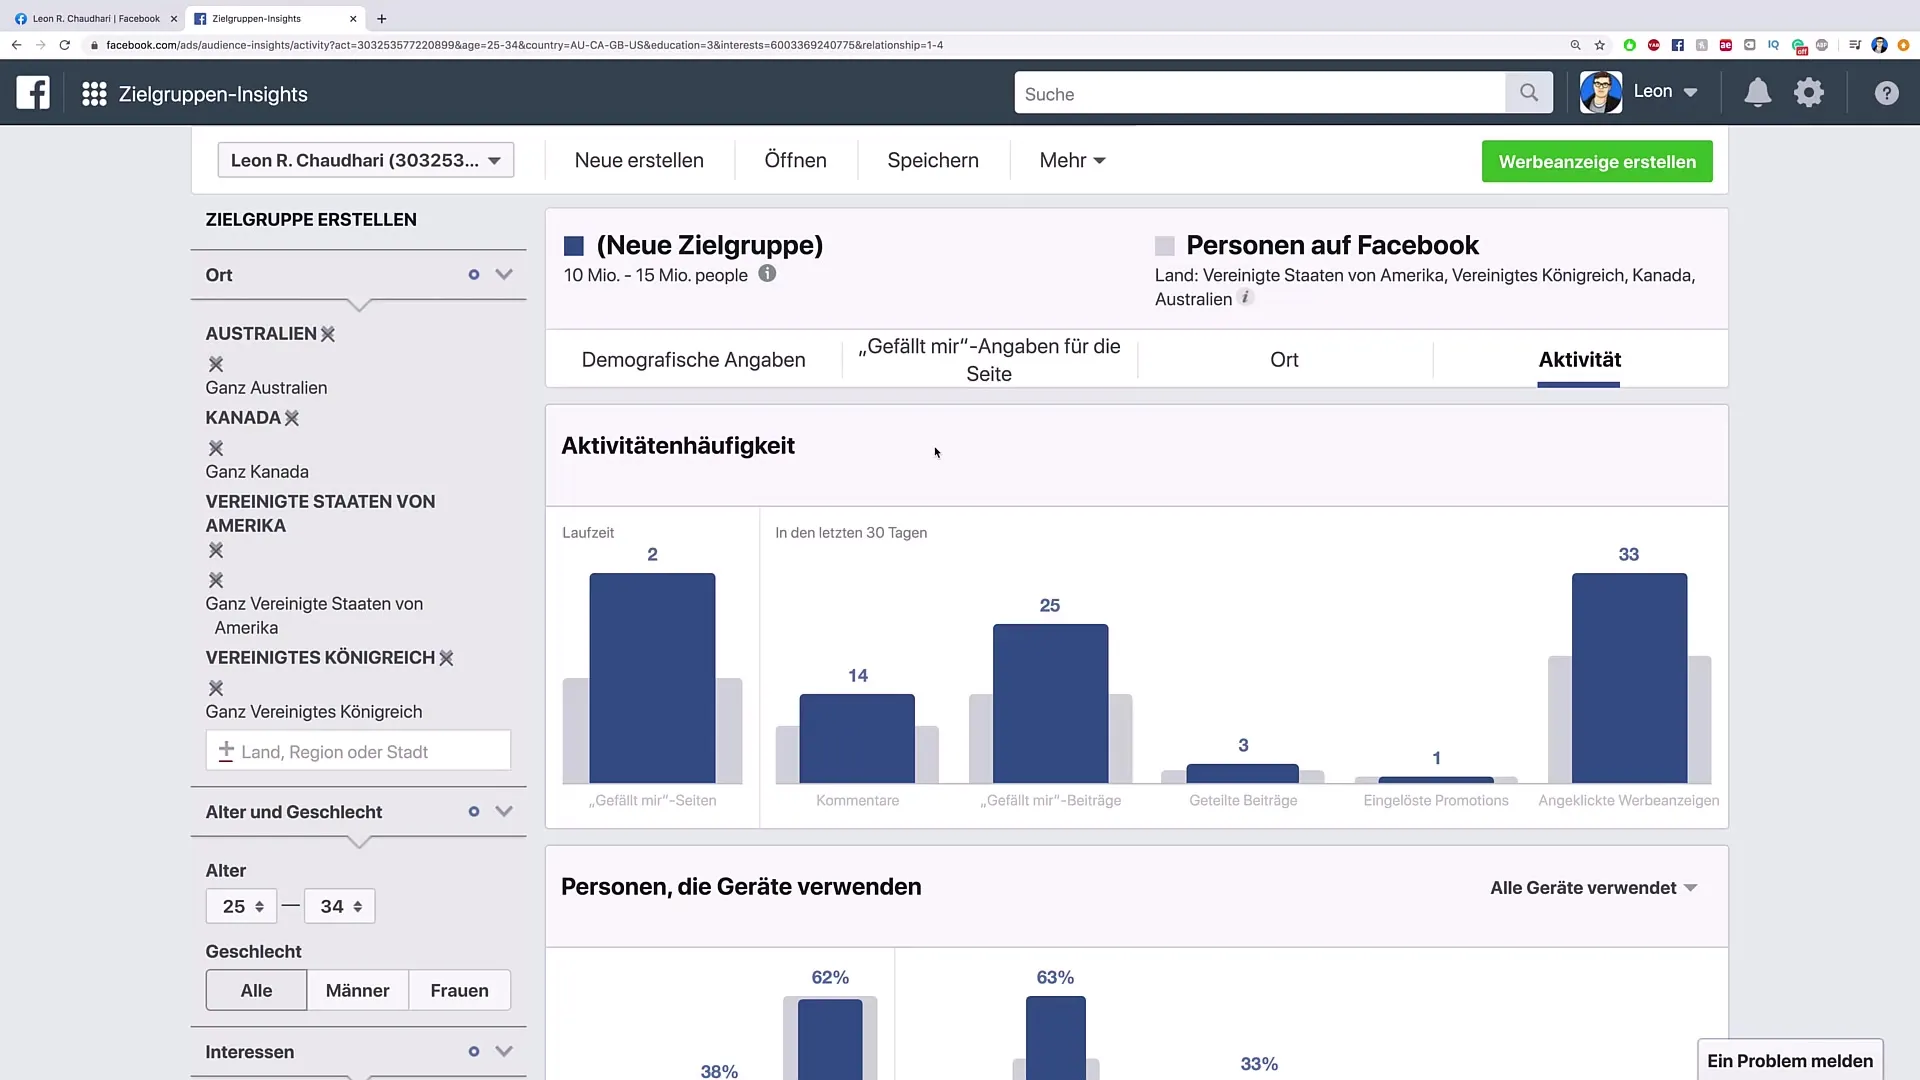Reload the page in browser
This screenshot has height=1080, width=1920.
[x=65, y=45]
